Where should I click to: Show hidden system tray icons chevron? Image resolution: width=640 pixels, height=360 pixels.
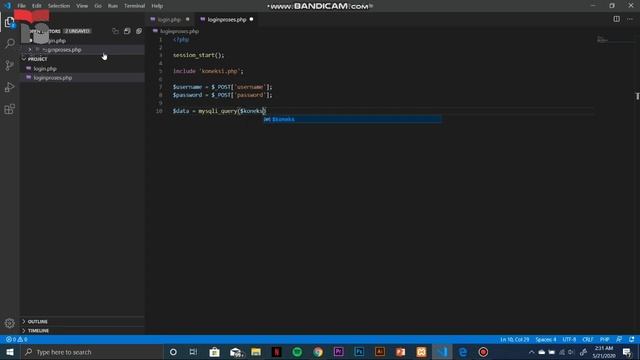coord(531,352)
